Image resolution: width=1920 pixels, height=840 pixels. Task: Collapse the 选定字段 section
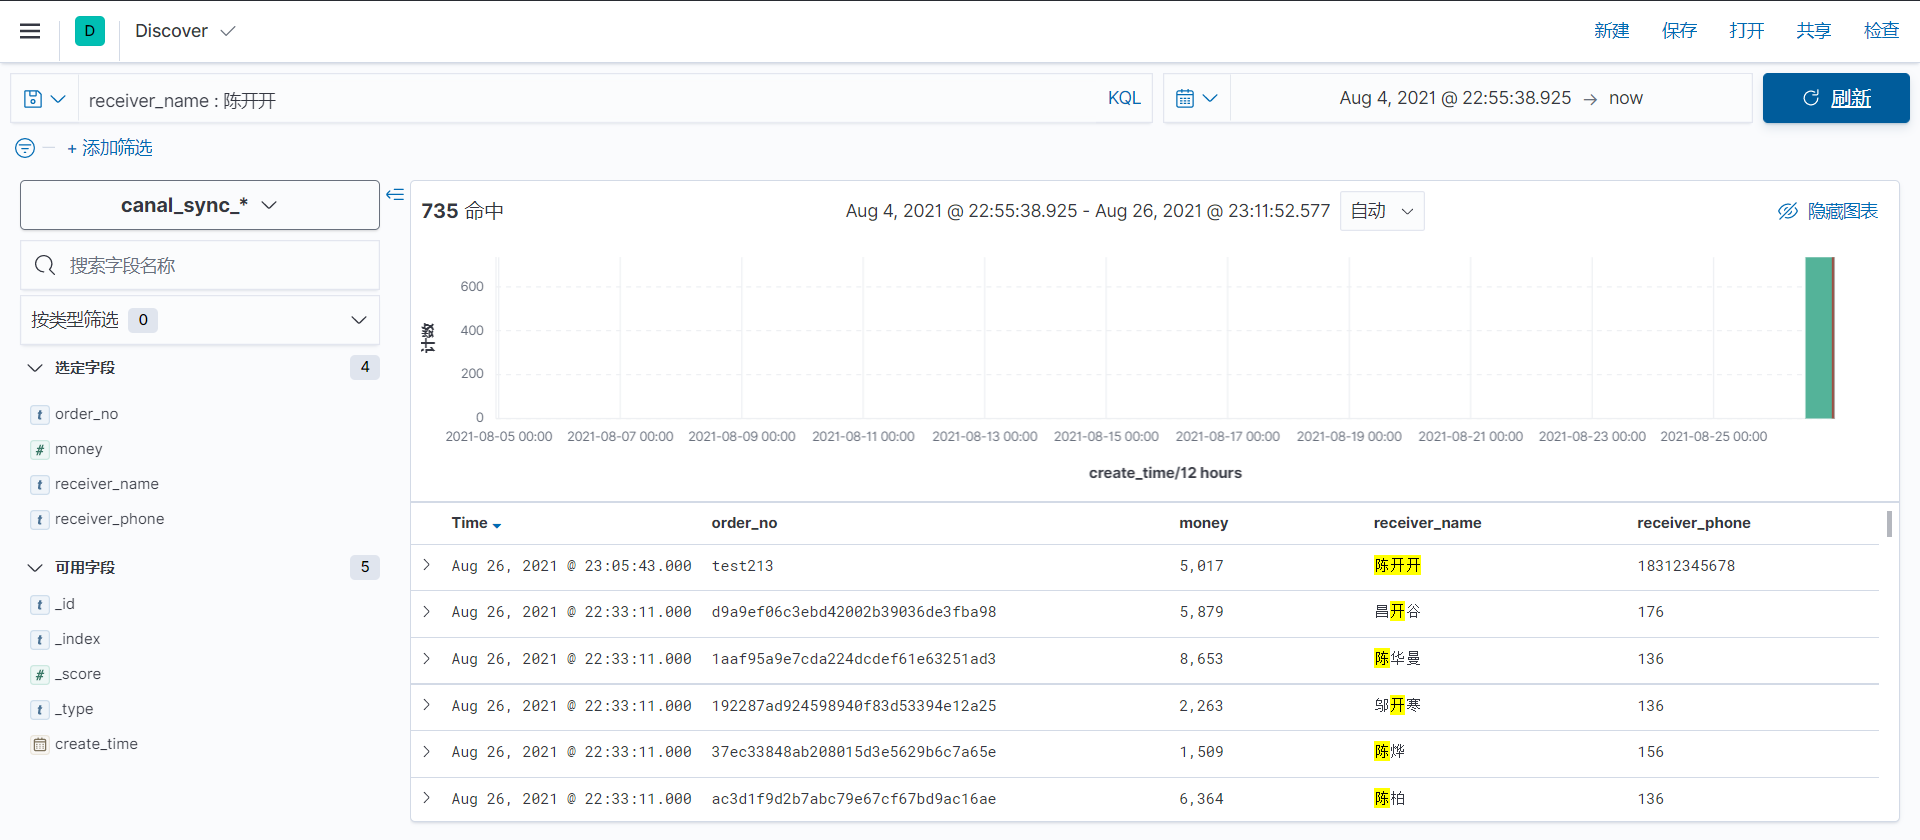(35, 368)
